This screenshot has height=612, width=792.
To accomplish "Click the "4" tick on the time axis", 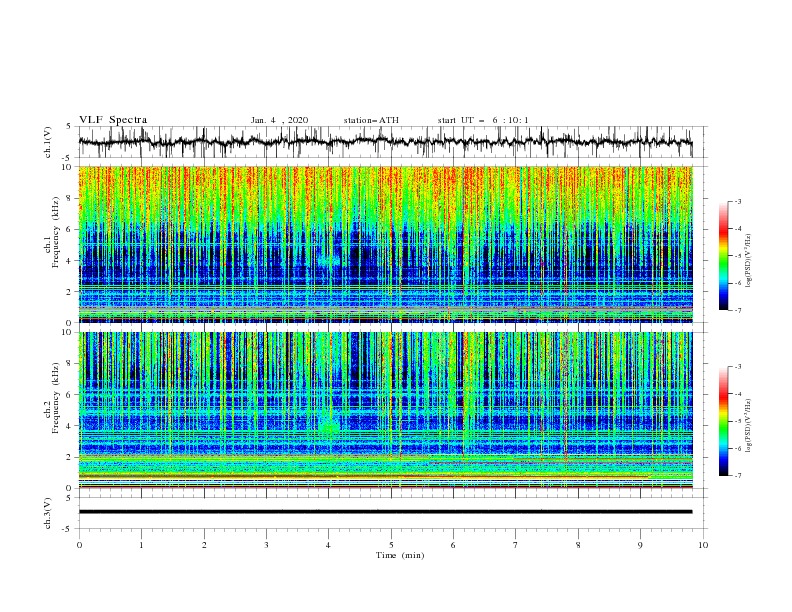I will tap(328, 545).
